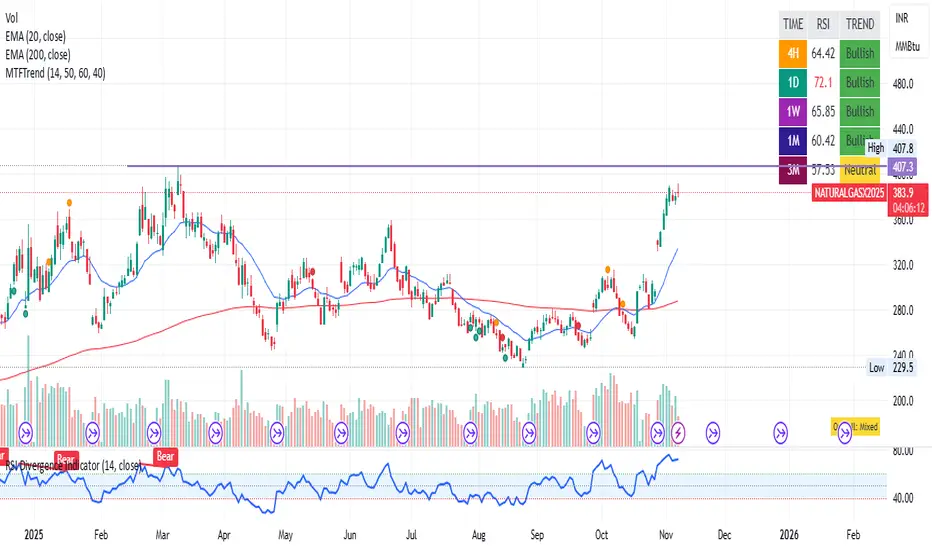Open the MMBtu unit selector

907,46
